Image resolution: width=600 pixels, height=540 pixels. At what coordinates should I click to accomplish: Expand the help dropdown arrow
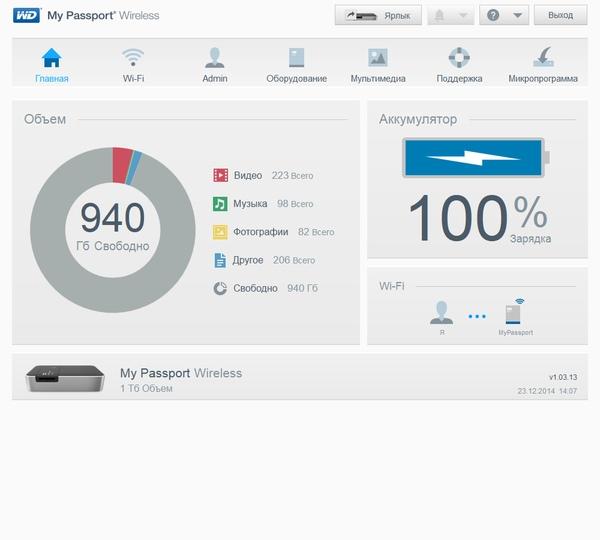tap(517, 16)
